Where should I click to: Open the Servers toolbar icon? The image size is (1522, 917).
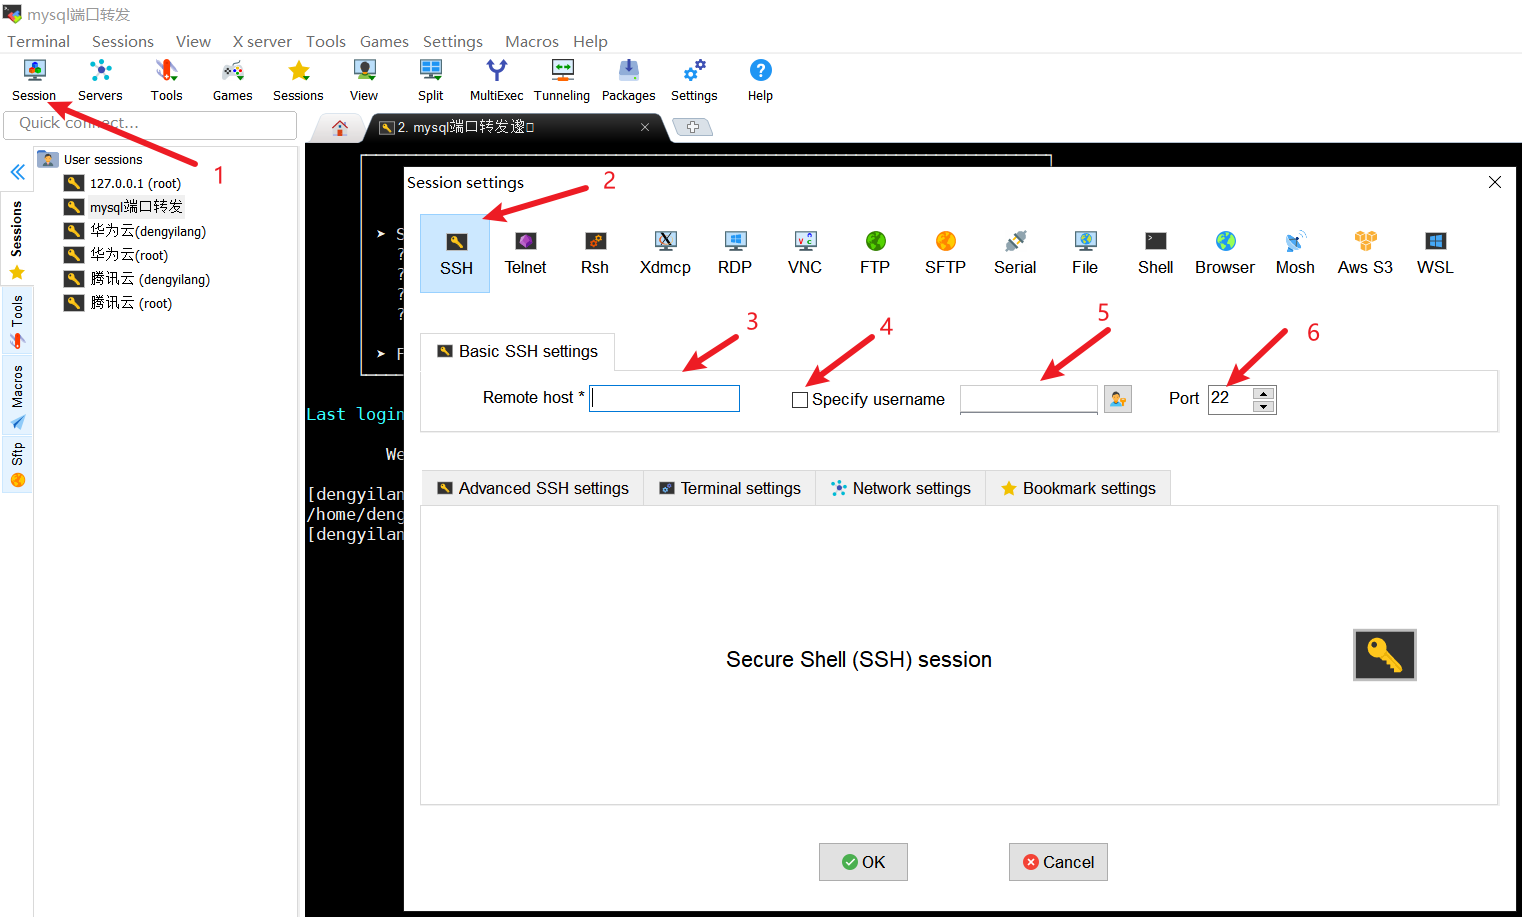coord(100,80)
